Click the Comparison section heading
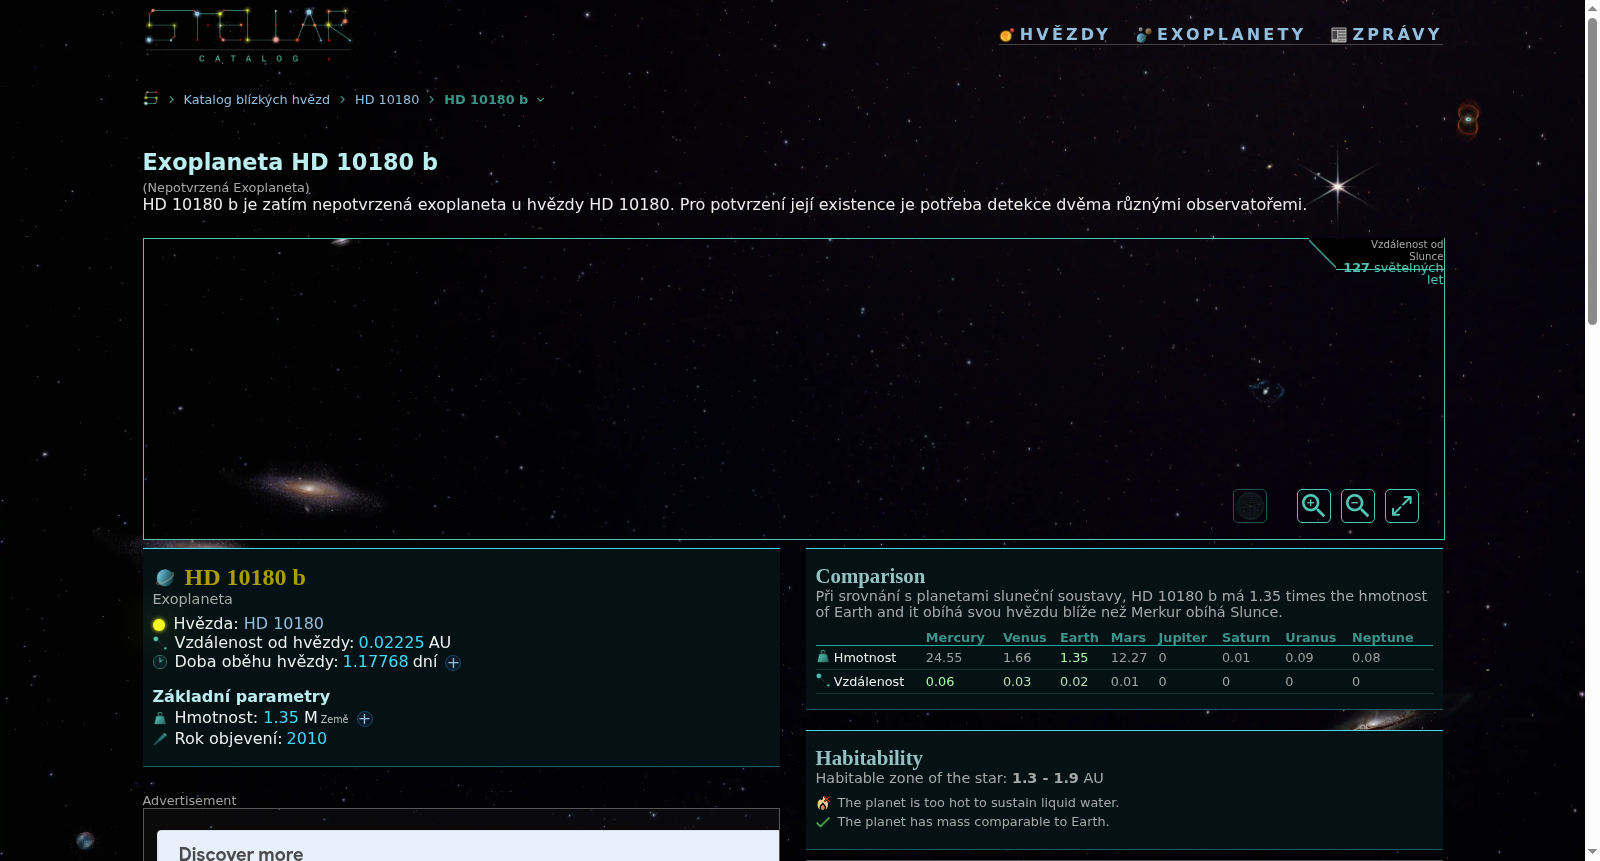 (870, 576)
